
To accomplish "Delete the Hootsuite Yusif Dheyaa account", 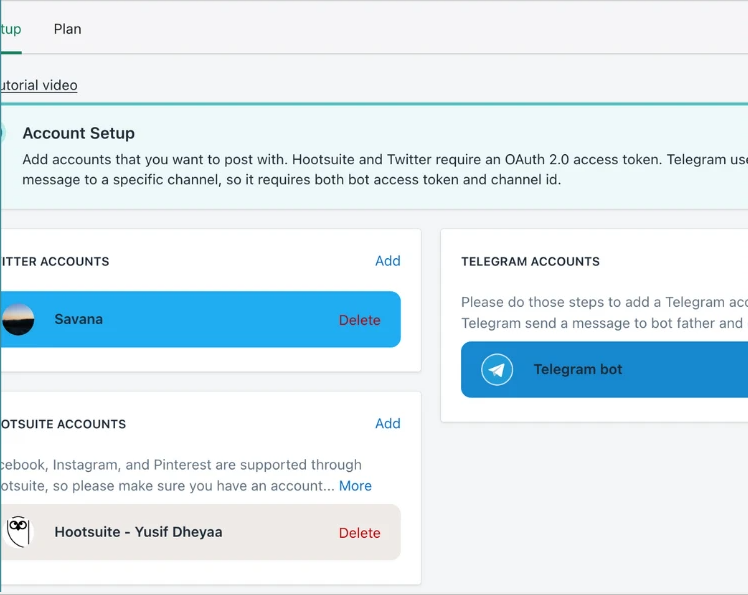I will coord(359,532).
